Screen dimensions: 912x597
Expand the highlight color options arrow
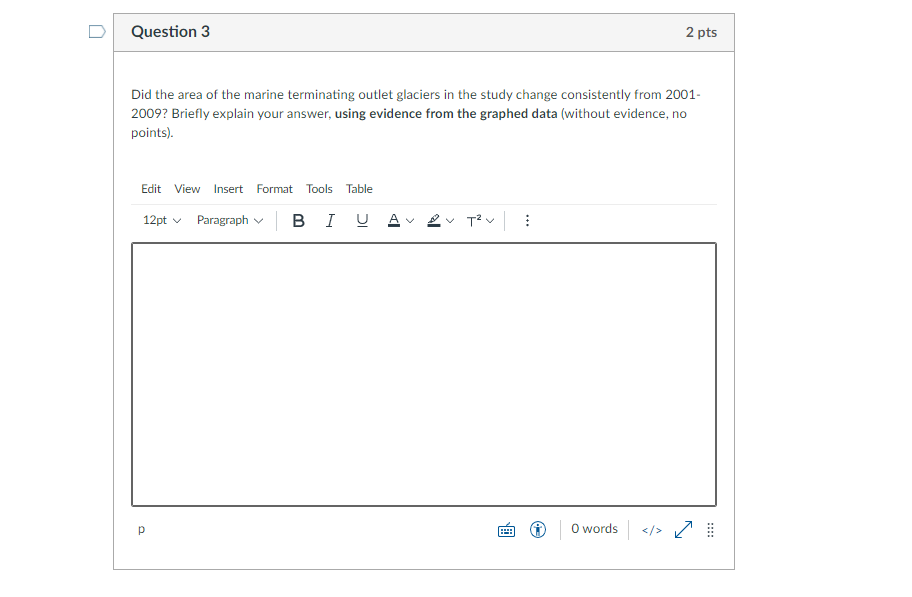(450, 221)
